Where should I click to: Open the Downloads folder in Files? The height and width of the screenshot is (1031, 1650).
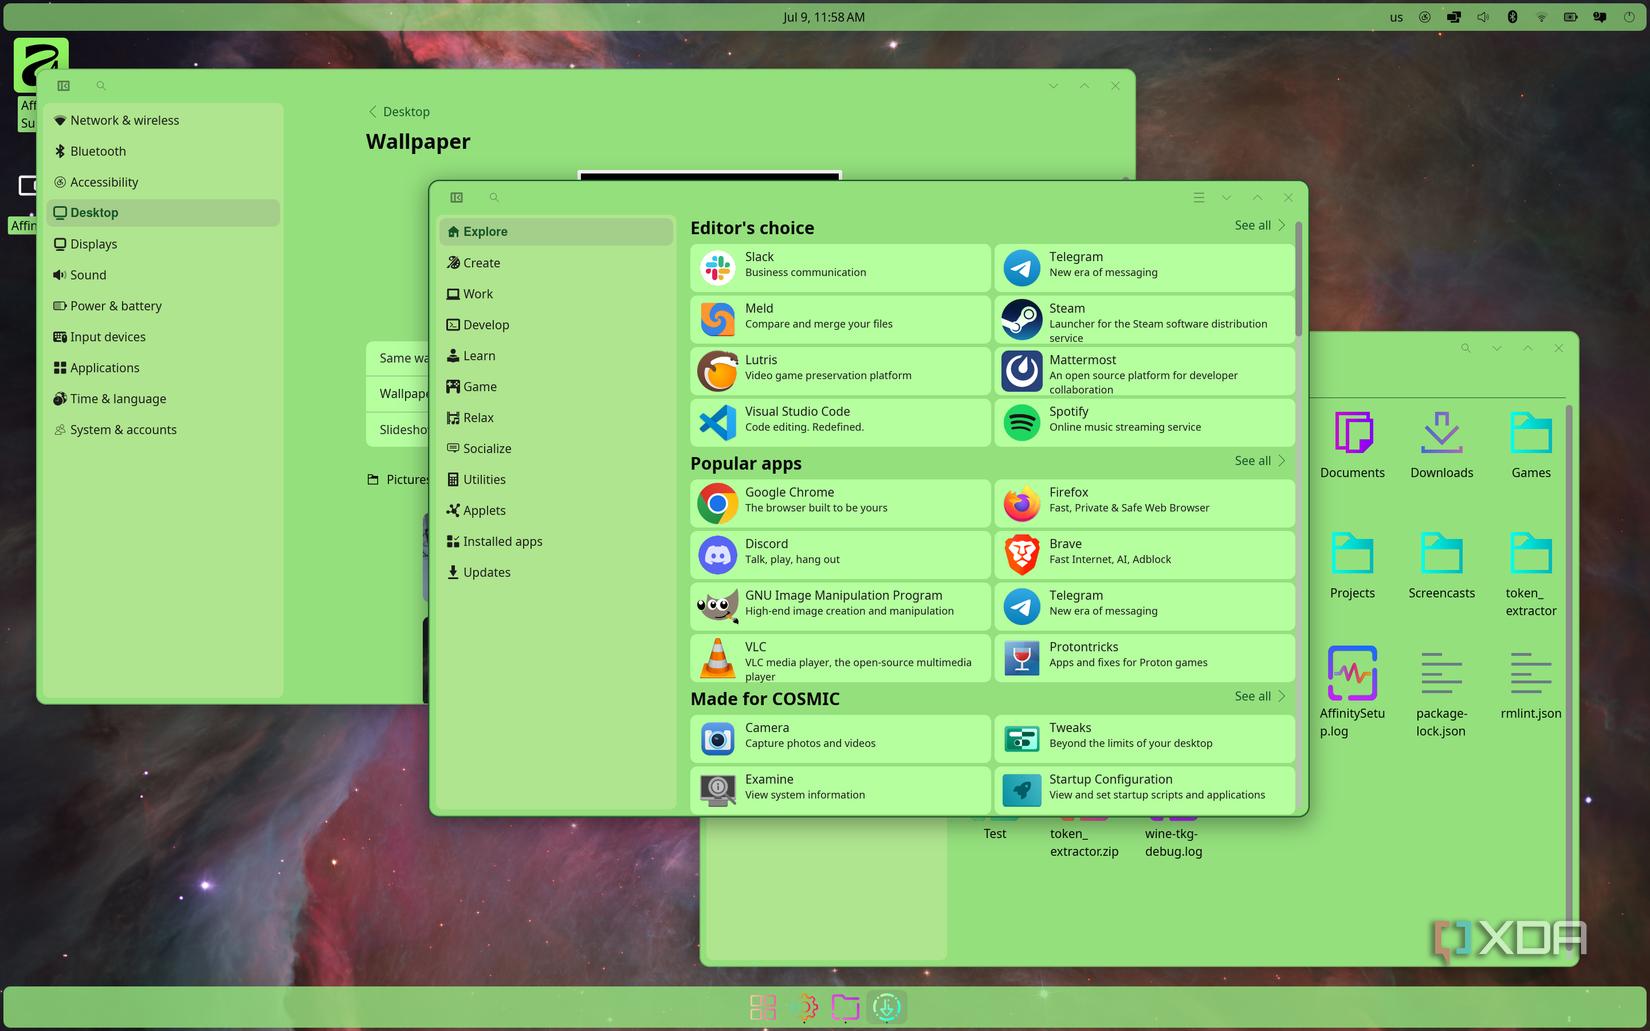[x=1441, y=445]
